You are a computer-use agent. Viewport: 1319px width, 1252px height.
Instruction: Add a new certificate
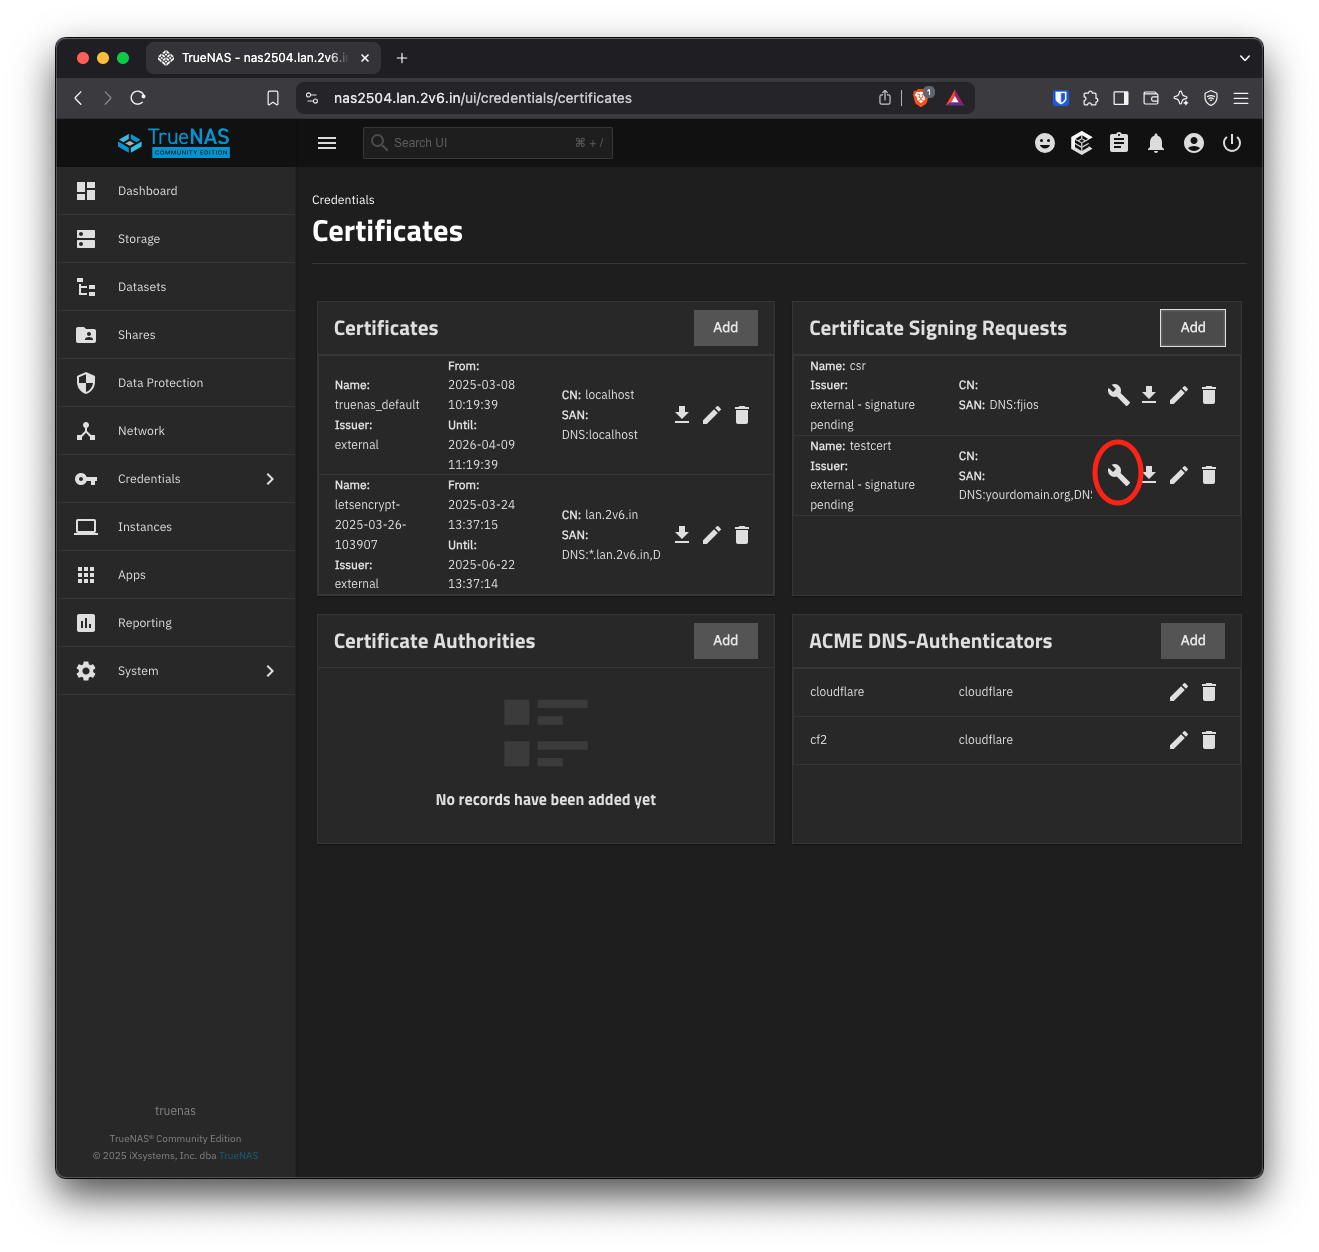coord(726,328)
